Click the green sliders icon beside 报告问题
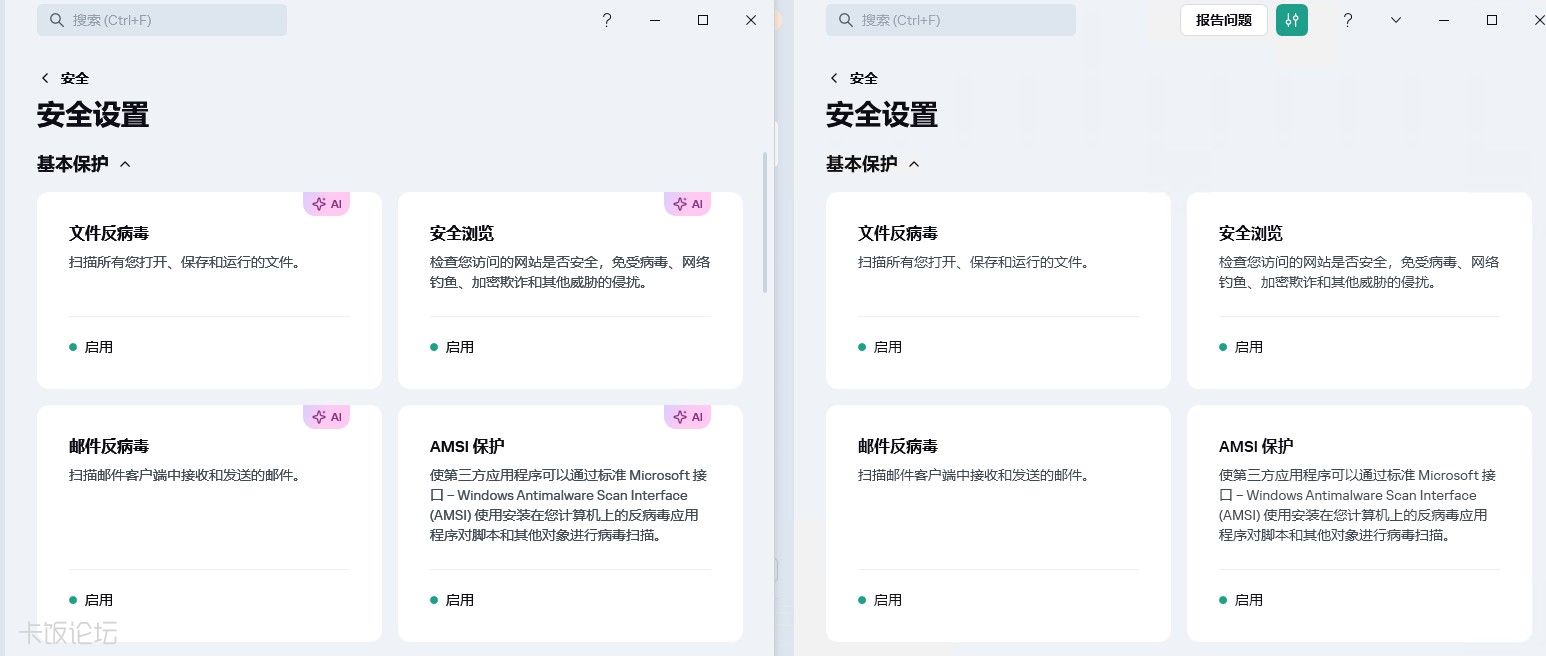1546x656 pixels. tap(1292, 20)
